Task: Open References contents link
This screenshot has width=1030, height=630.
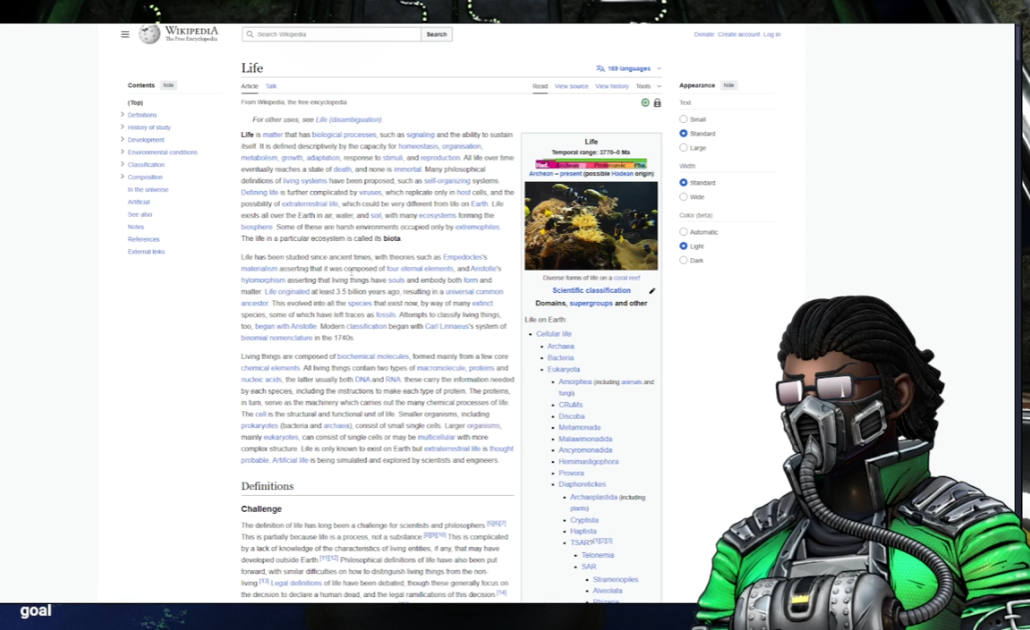Action: [x=143, y=239]
